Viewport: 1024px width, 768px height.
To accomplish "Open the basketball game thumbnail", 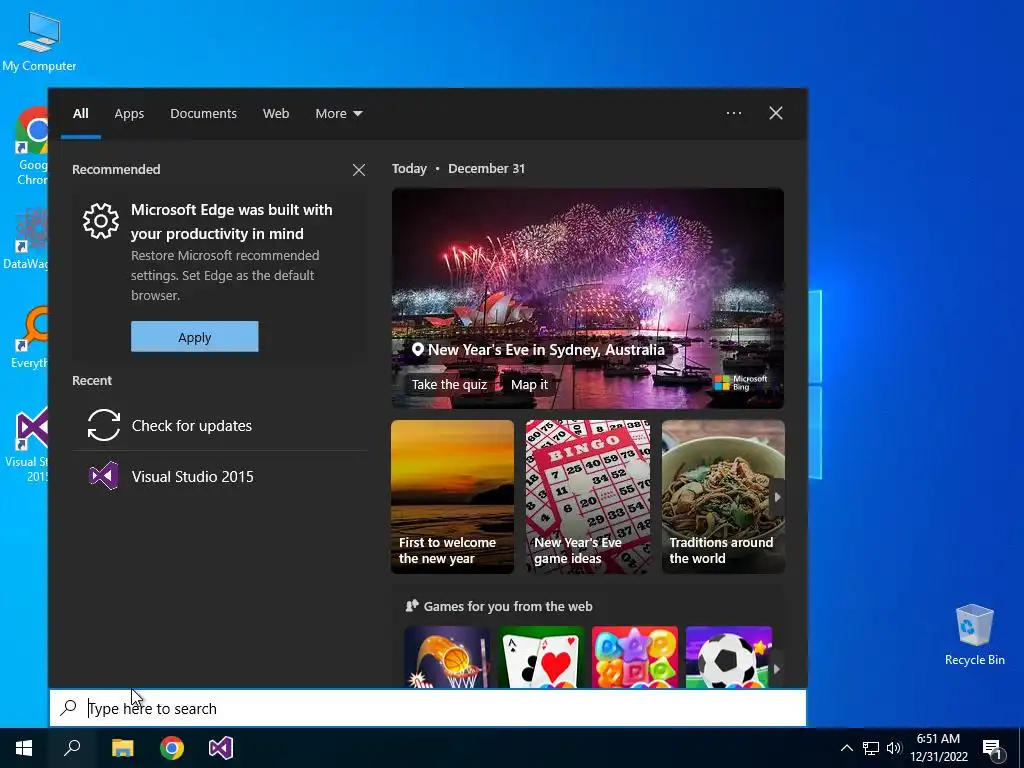I will 447,657.
